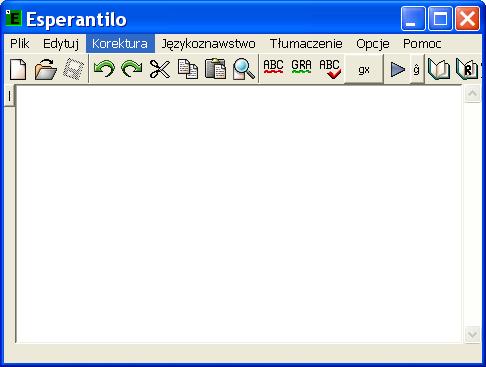The width and height of the screenshot is (486, 367).
Task: Open the Plik menu
Action: pos(20,44)
